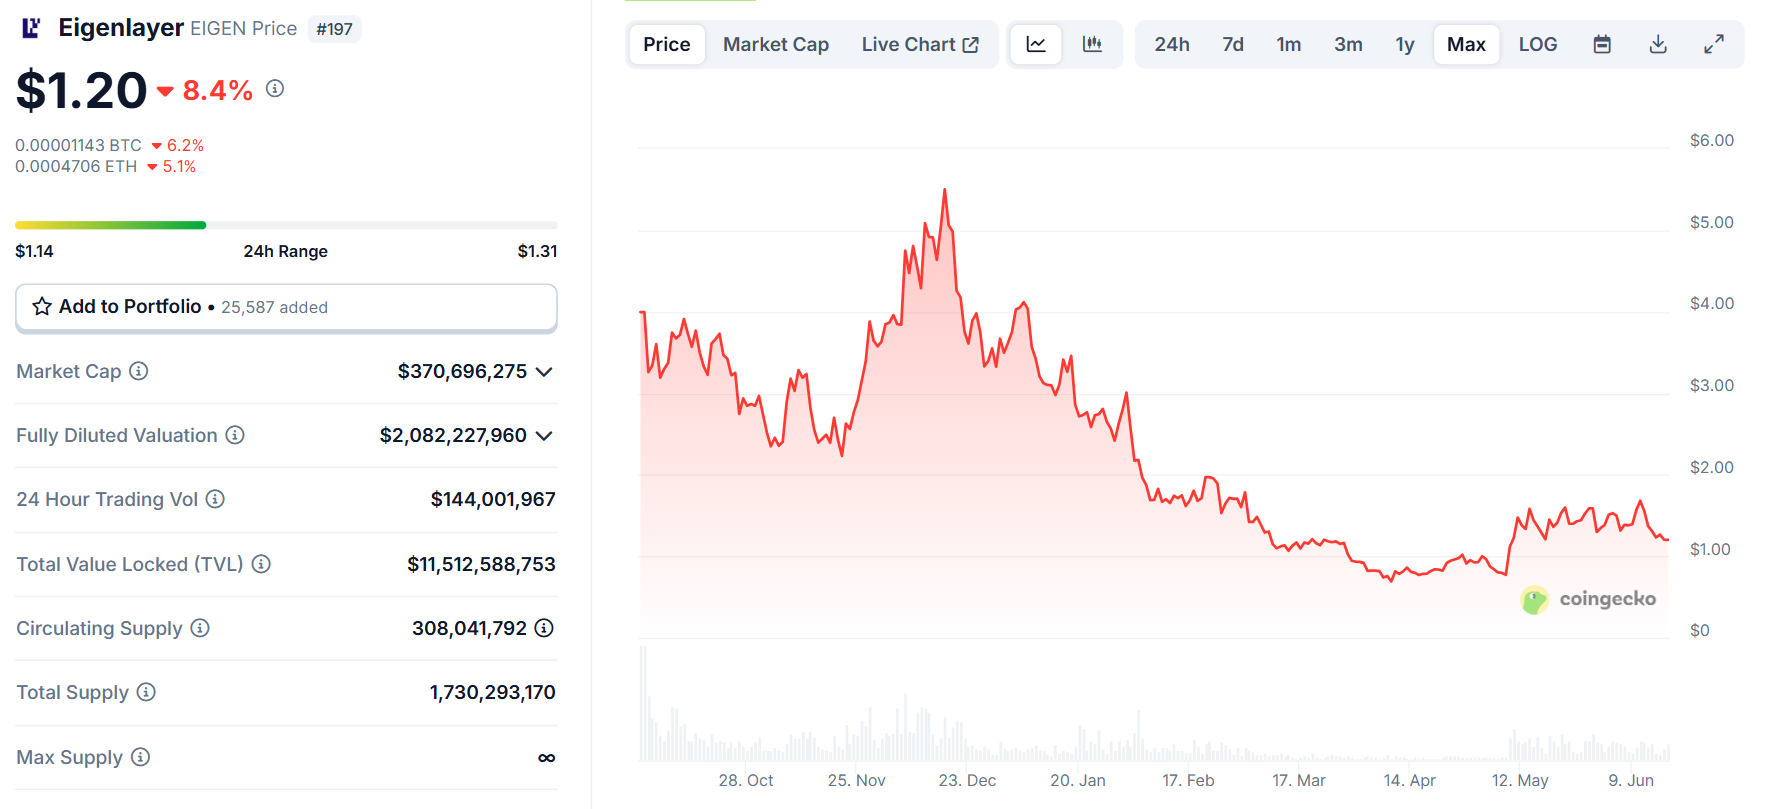This screenshot has height=809, width=1767.
Task: Click the $11,512,588,753 TVL value
Action: [481, 564]
